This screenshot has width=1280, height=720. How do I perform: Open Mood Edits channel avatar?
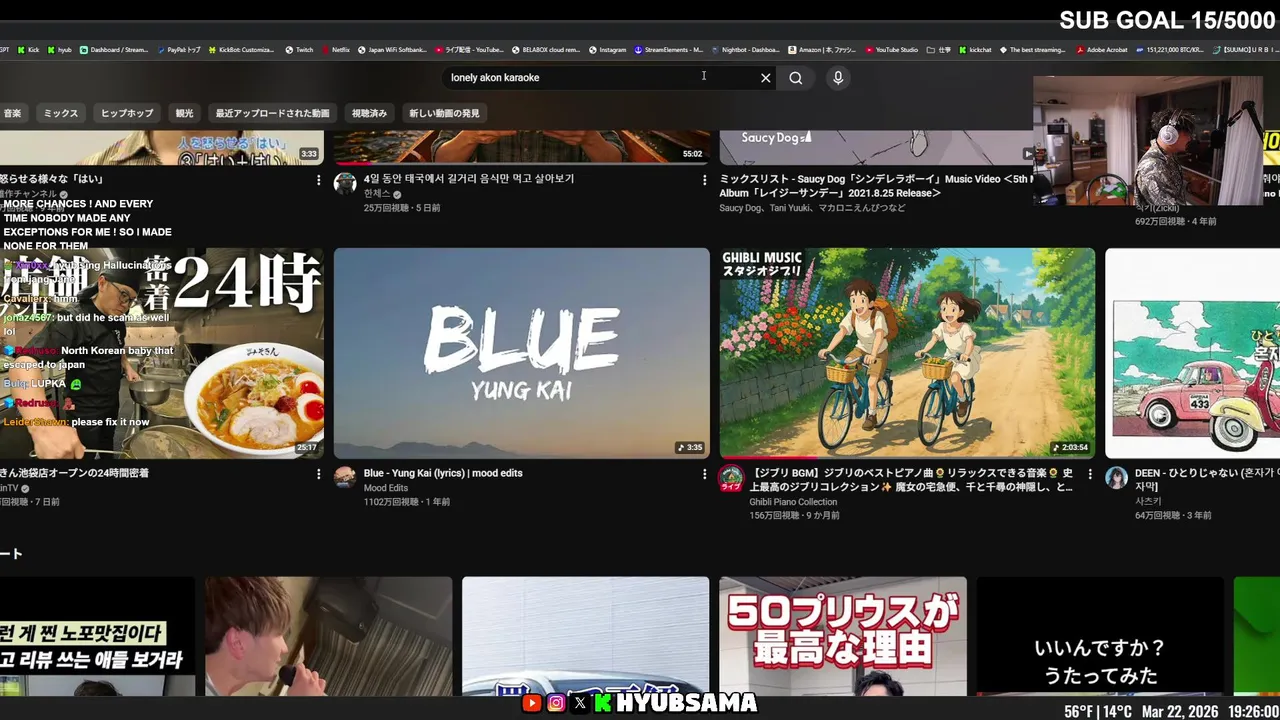pyautogui.click(x=345, y=477)
